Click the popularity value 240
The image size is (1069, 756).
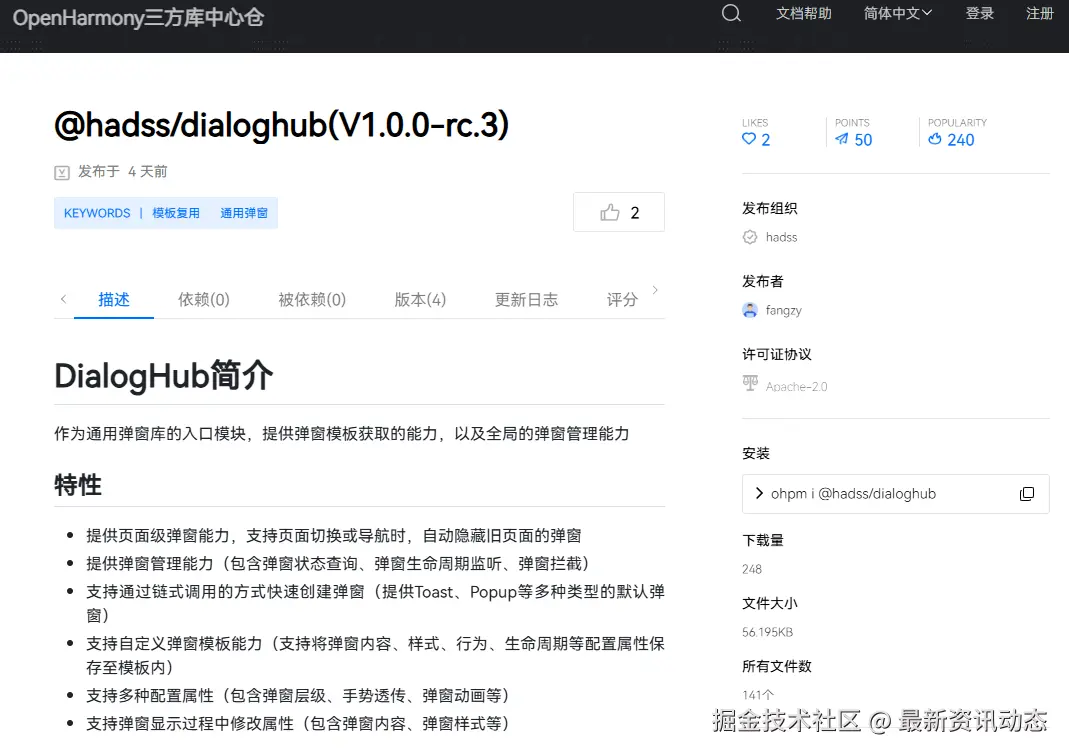pyautogui.click(x=961, y=140)
